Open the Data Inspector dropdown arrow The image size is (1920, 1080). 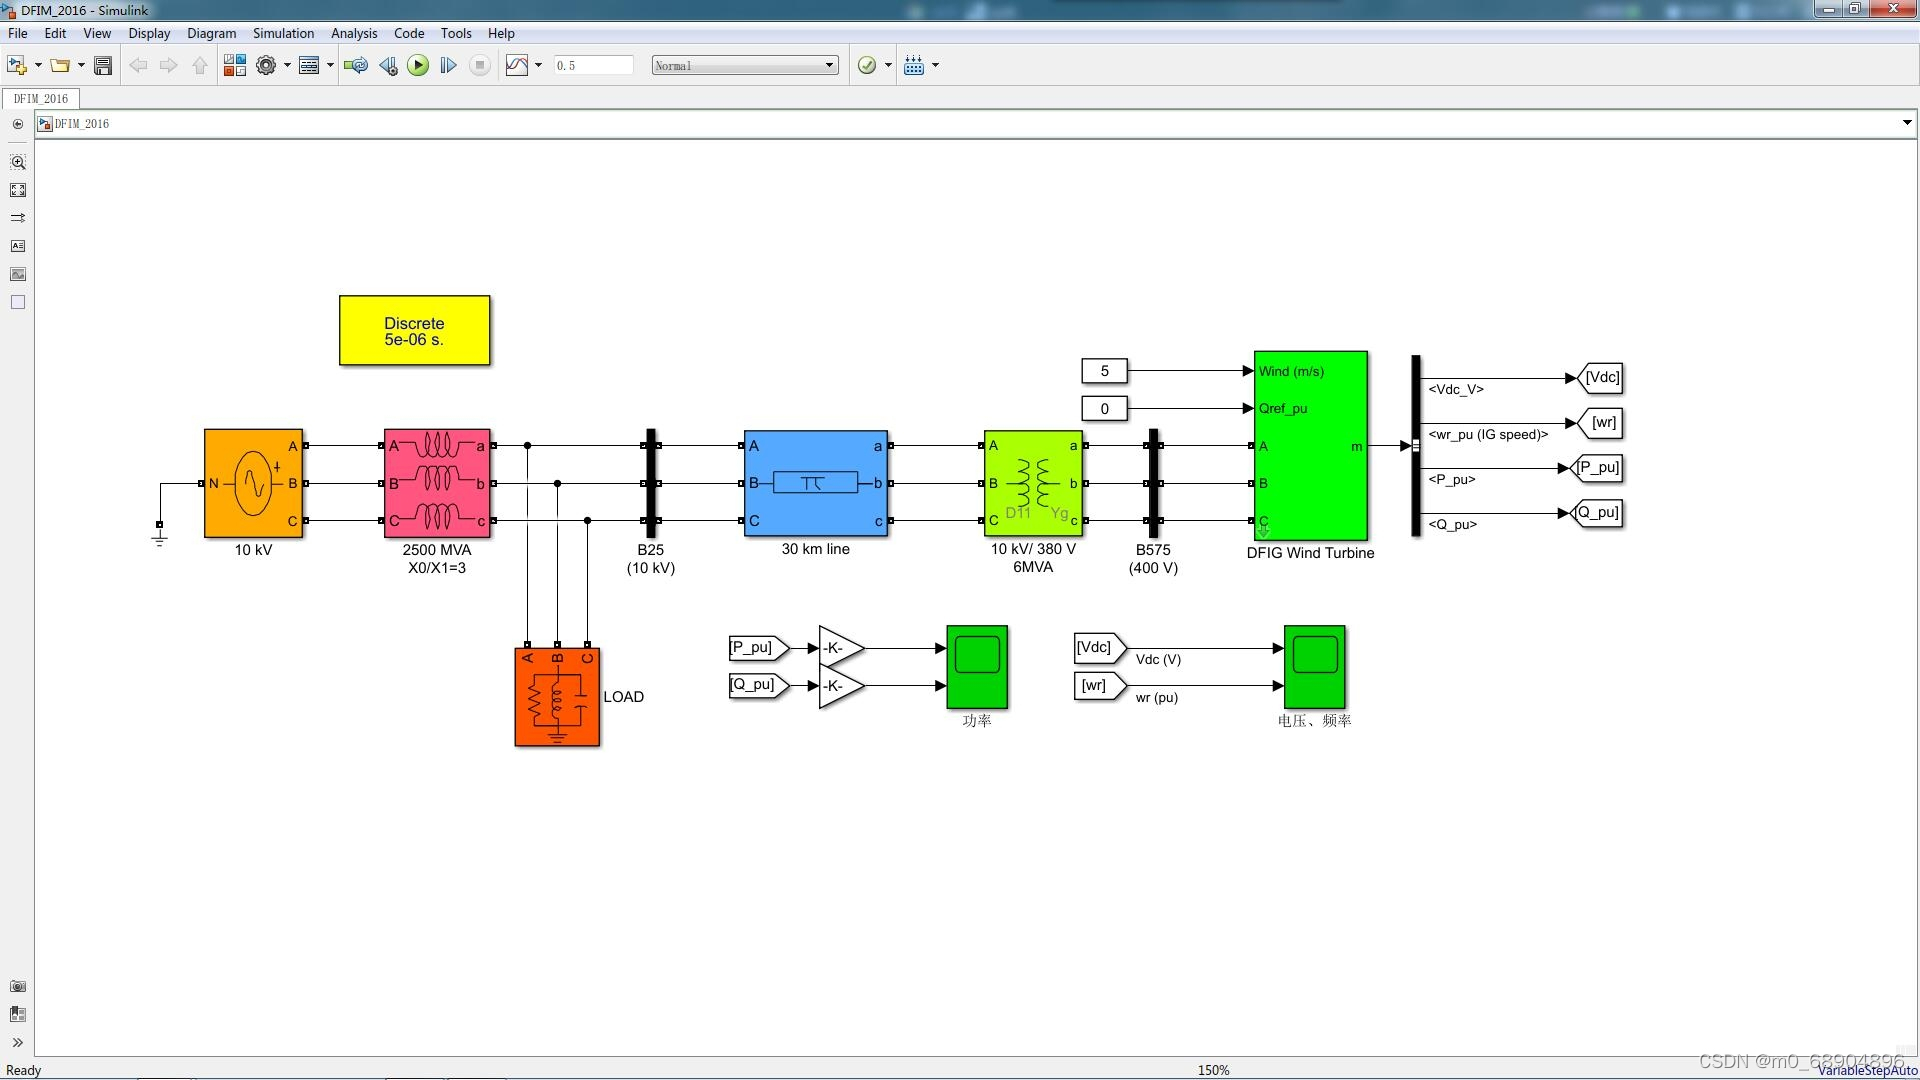(x=538, y=66)
